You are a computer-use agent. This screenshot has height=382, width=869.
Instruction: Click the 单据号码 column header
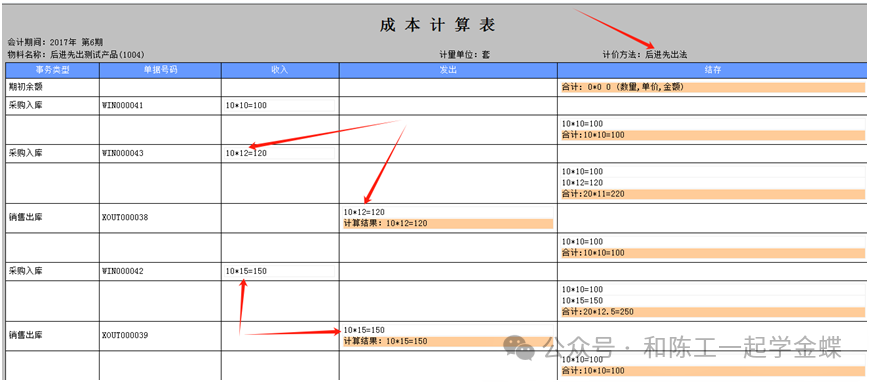click(160, 70)
